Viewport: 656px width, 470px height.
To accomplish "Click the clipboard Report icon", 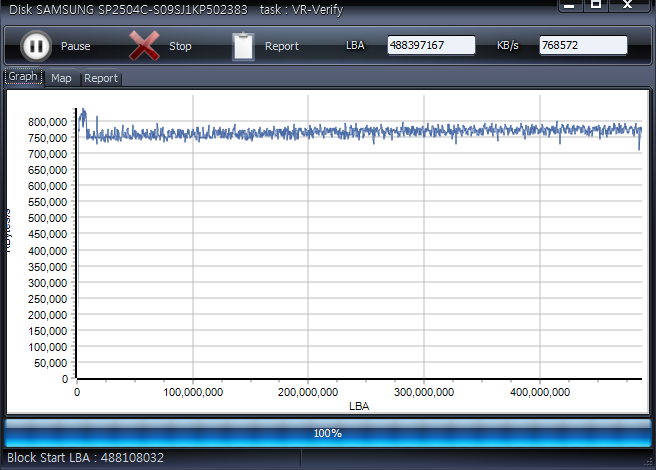I will pyautogui.click(x=243, y=46).
